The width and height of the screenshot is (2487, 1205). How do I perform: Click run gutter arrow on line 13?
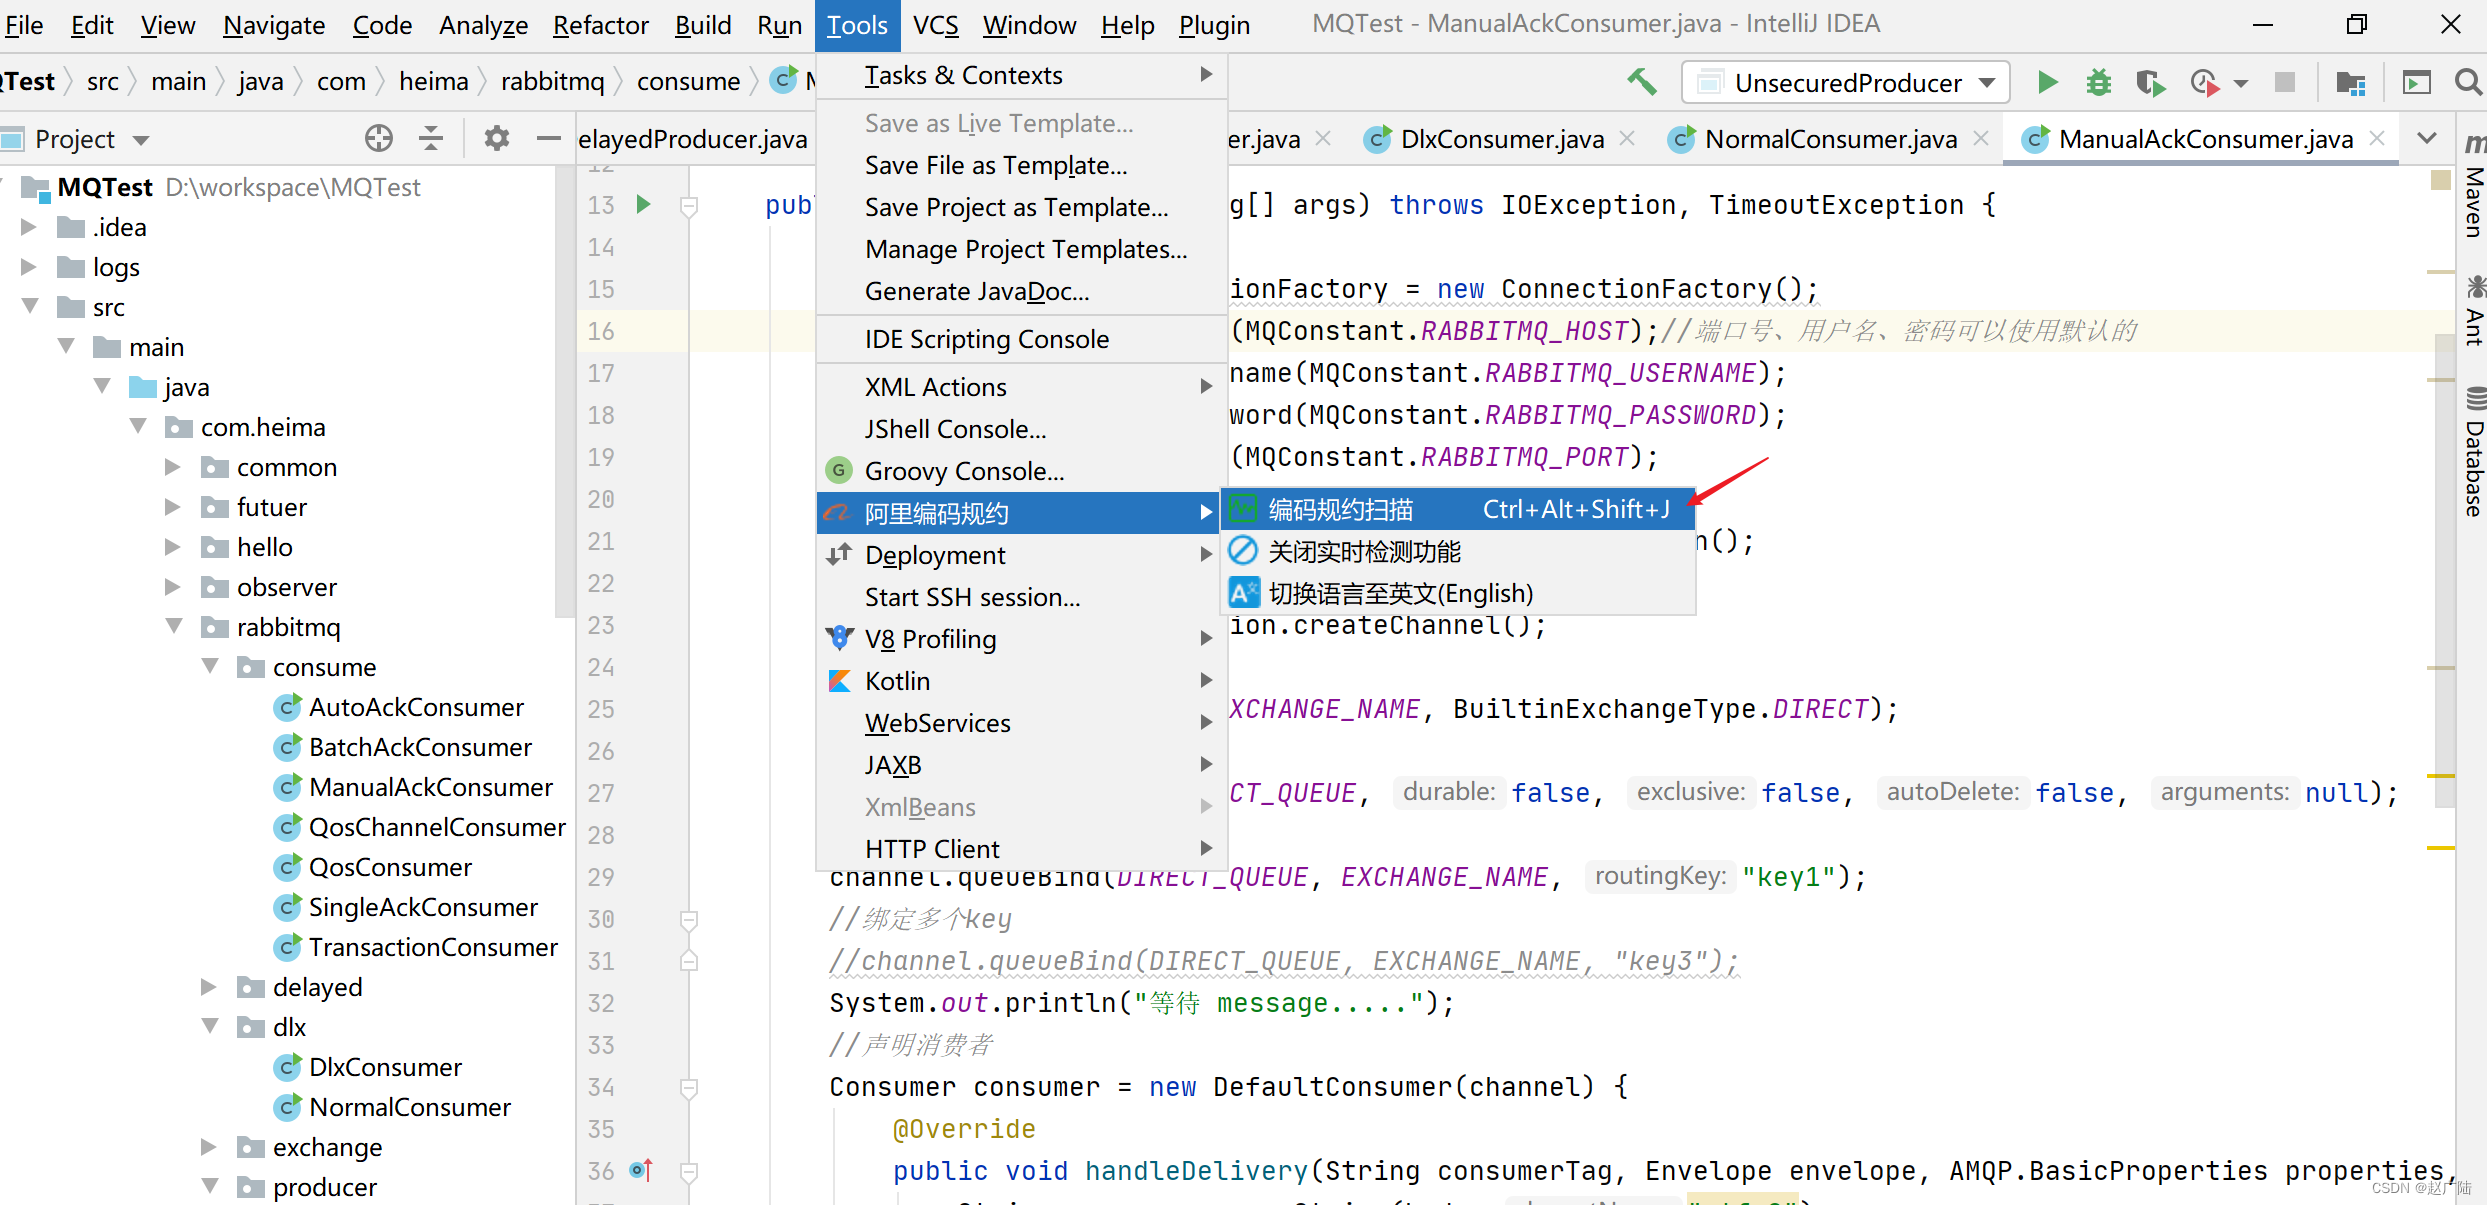point(643,205)
